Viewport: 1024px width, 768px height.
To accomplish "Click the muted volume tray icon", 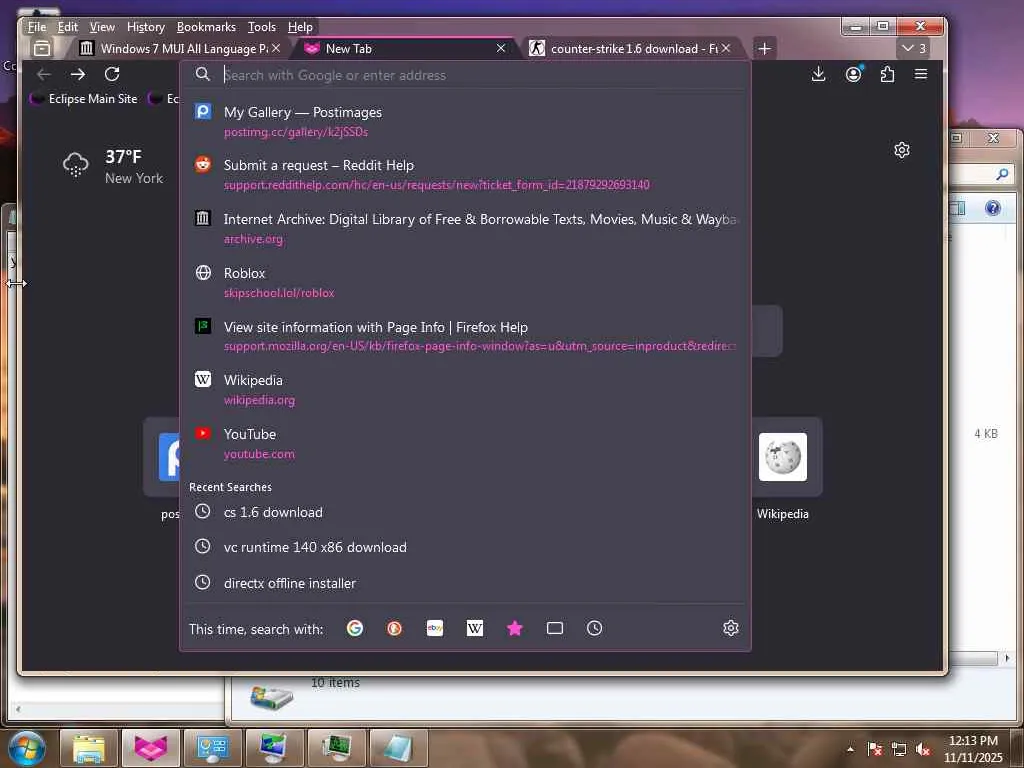I will point(923,749).
